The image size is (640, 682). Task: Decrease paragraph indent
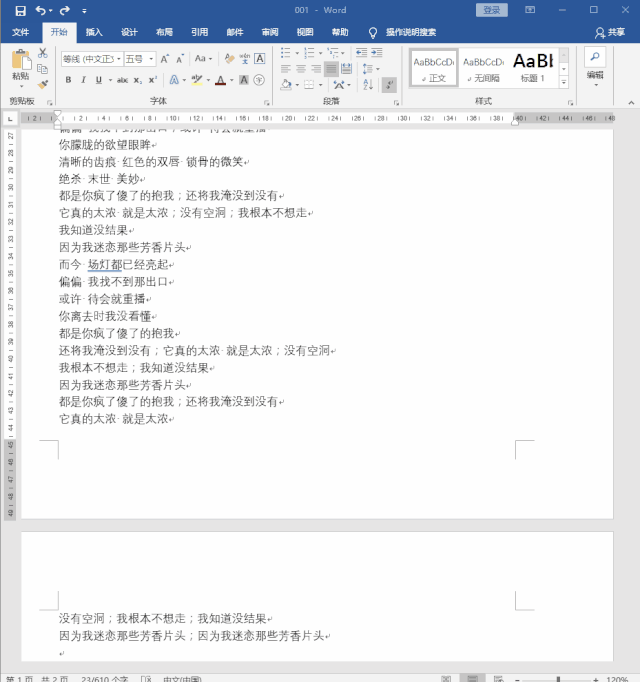tap(362, 53)
